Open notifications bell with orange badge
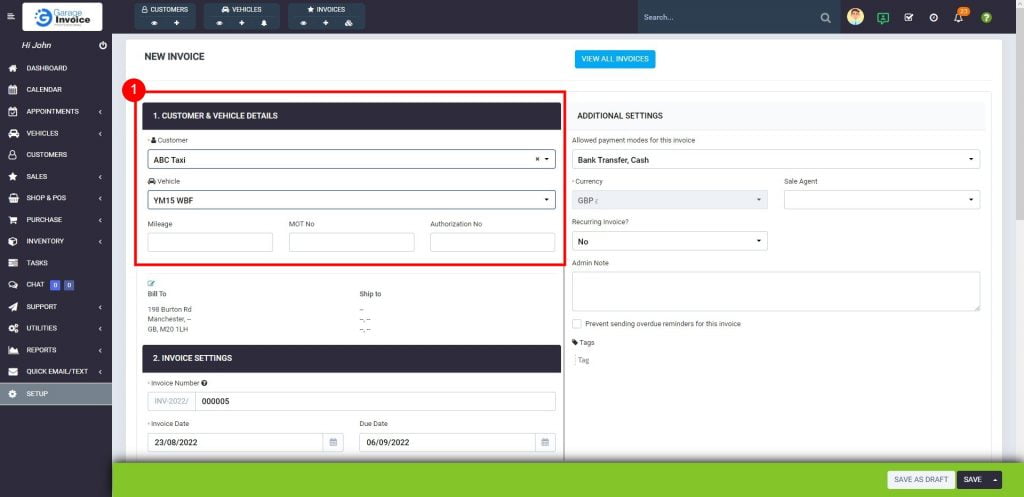1024x497 pixels. (959, 16)
